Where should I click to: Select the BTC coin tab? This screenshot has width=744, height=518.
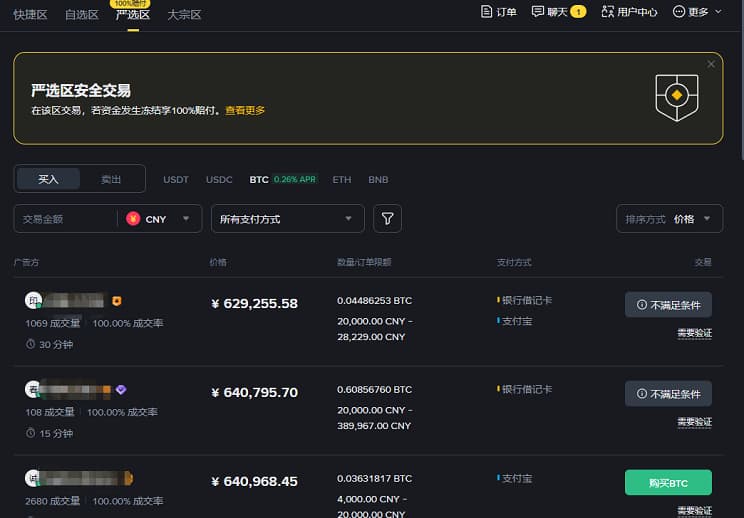coord(259,180)
